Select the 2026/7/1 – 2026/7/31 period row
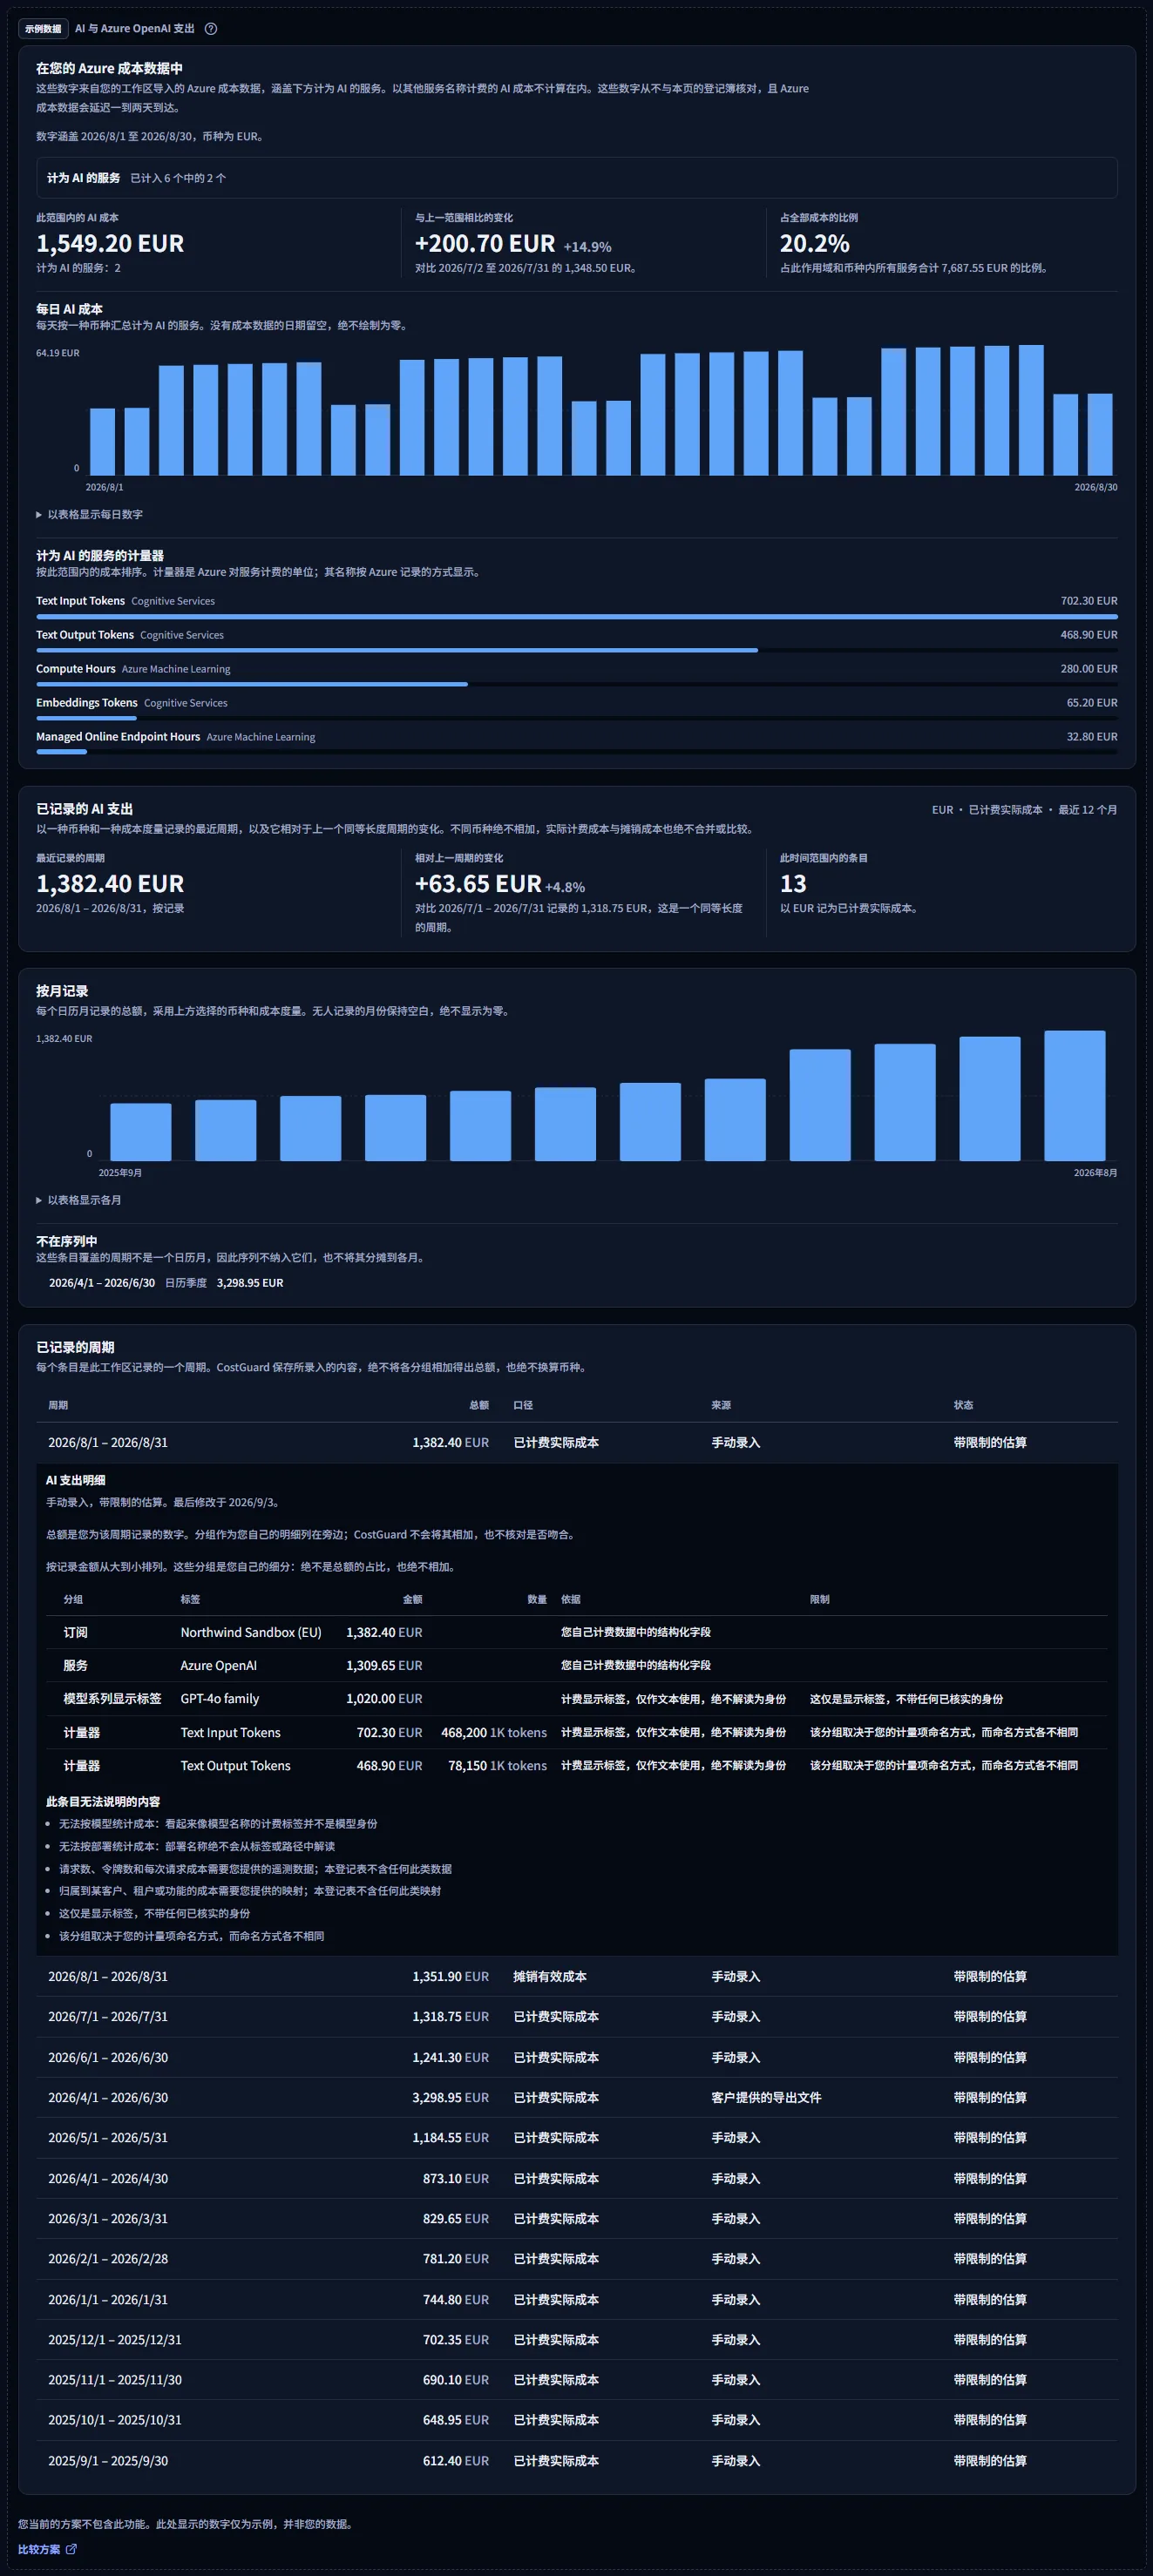This screenshot has height=2576, width=1153. click(577, 2017)
